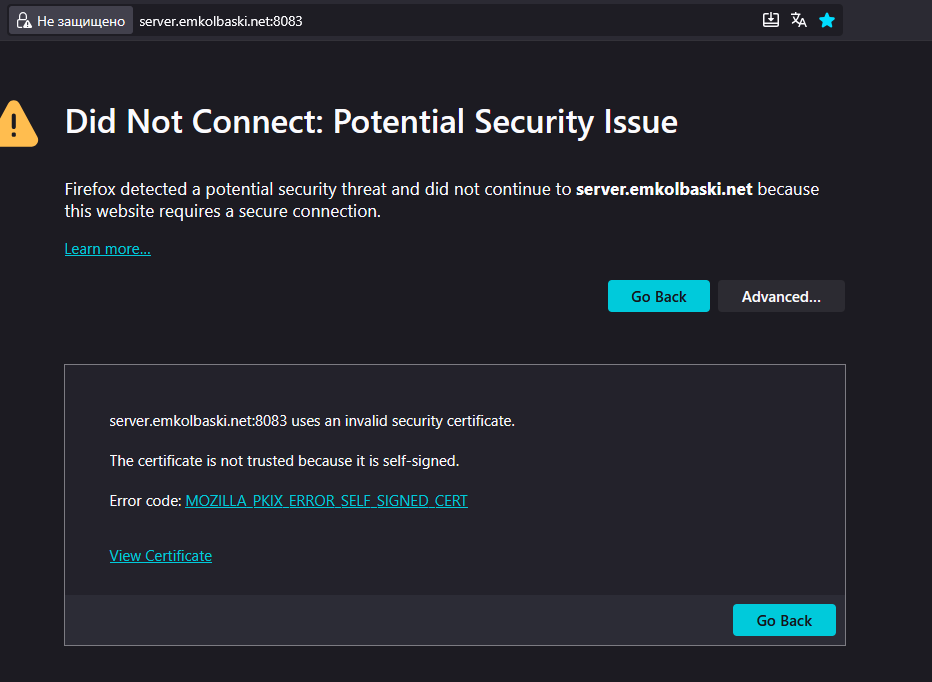
Task: Toggle the blue bookmark star
Action: 827,20
